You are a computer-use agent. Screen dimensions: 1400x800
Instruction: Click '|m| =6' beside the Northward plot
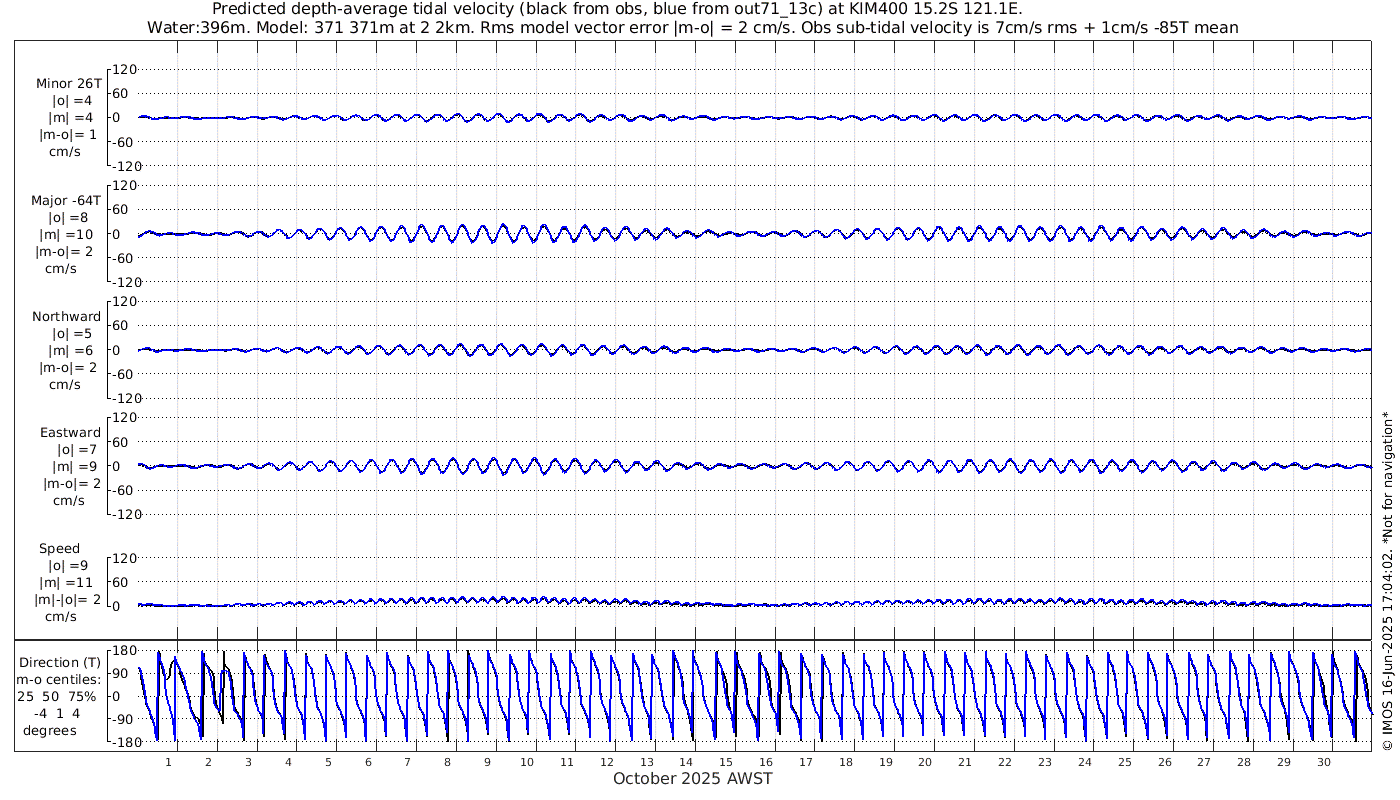[71, 351]
